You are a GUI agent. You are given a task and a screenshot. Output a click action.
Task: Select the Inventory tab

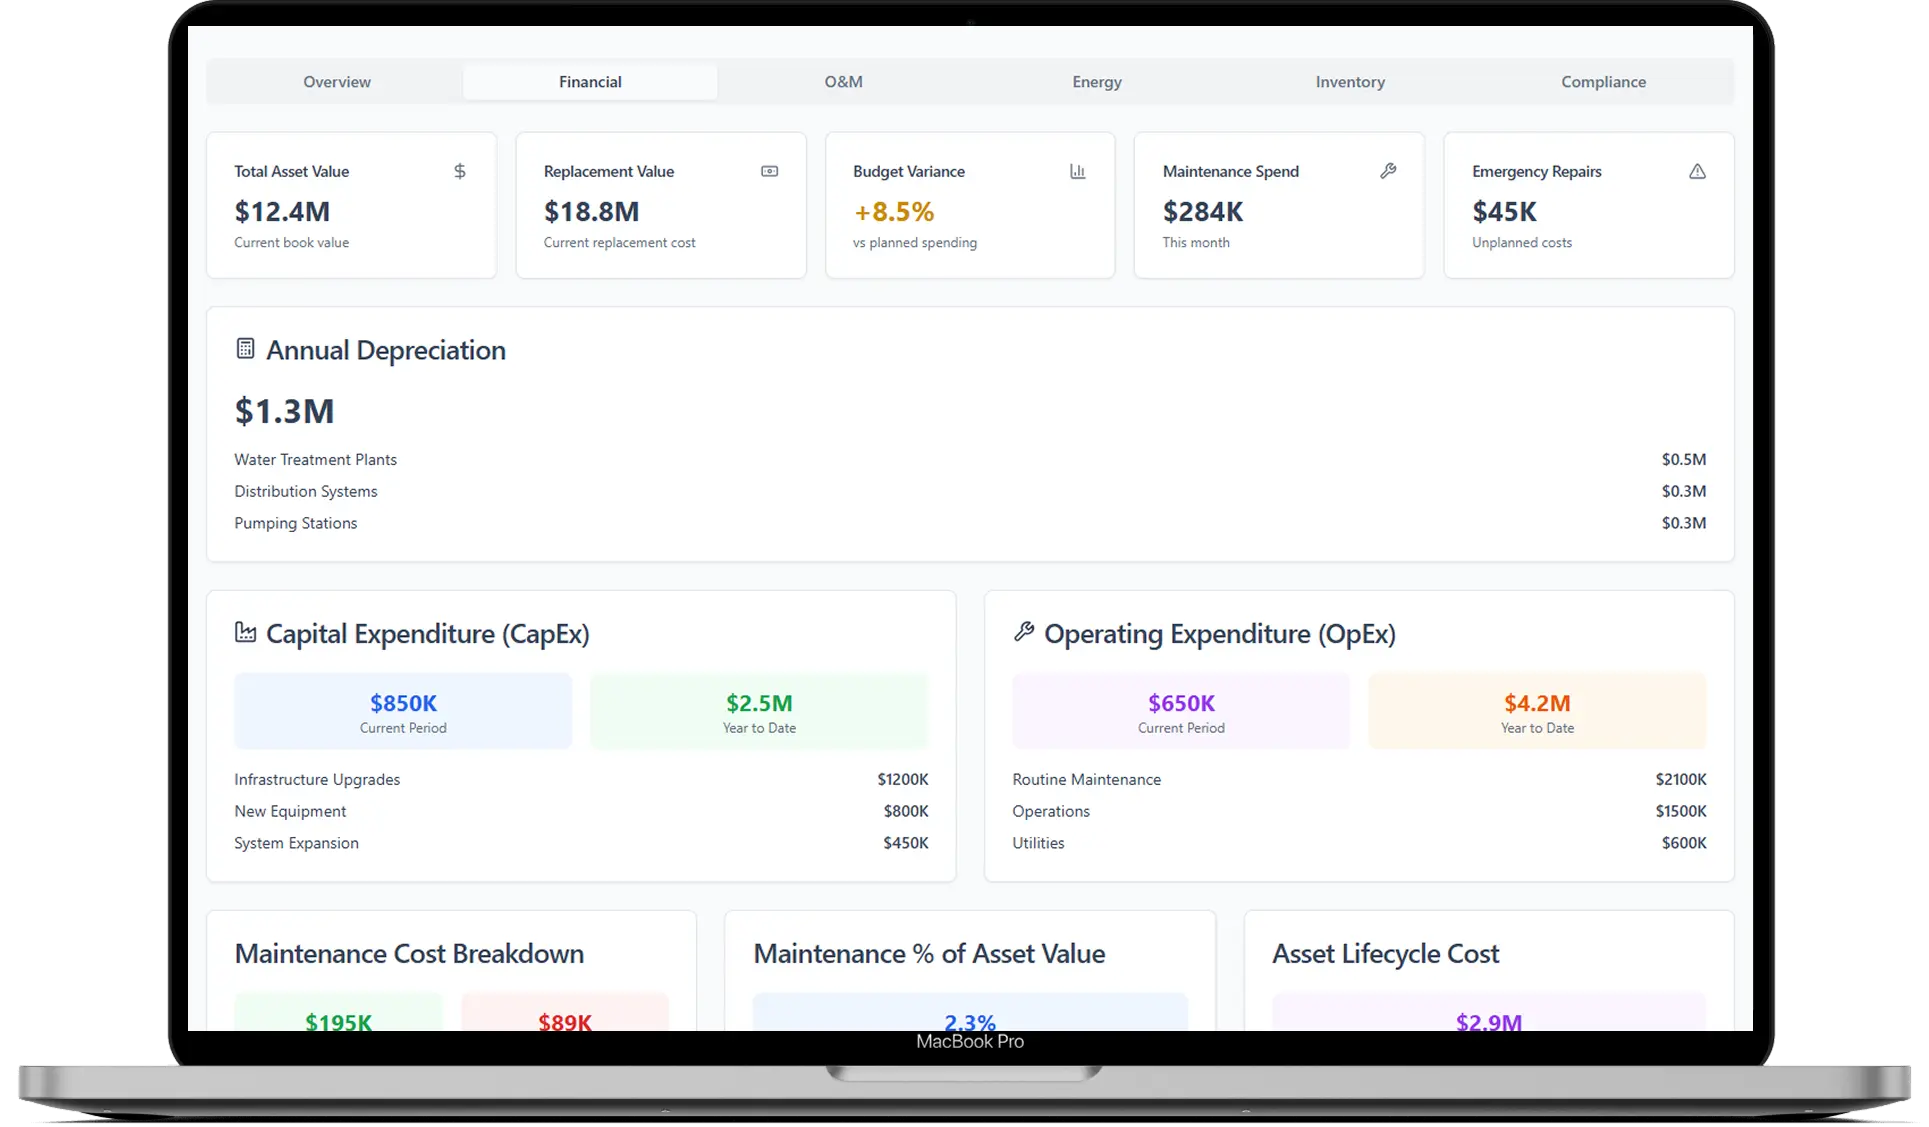pos(1349,81)
